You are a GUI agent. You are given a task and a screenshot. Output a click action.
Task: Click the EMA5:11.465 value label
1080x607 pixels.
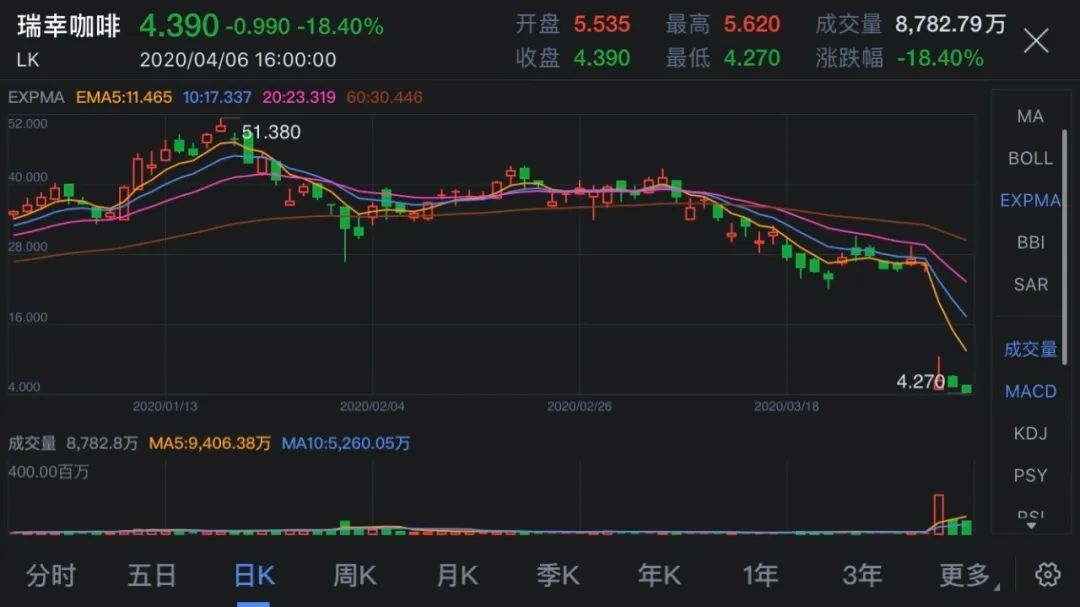tap(124, 97)
